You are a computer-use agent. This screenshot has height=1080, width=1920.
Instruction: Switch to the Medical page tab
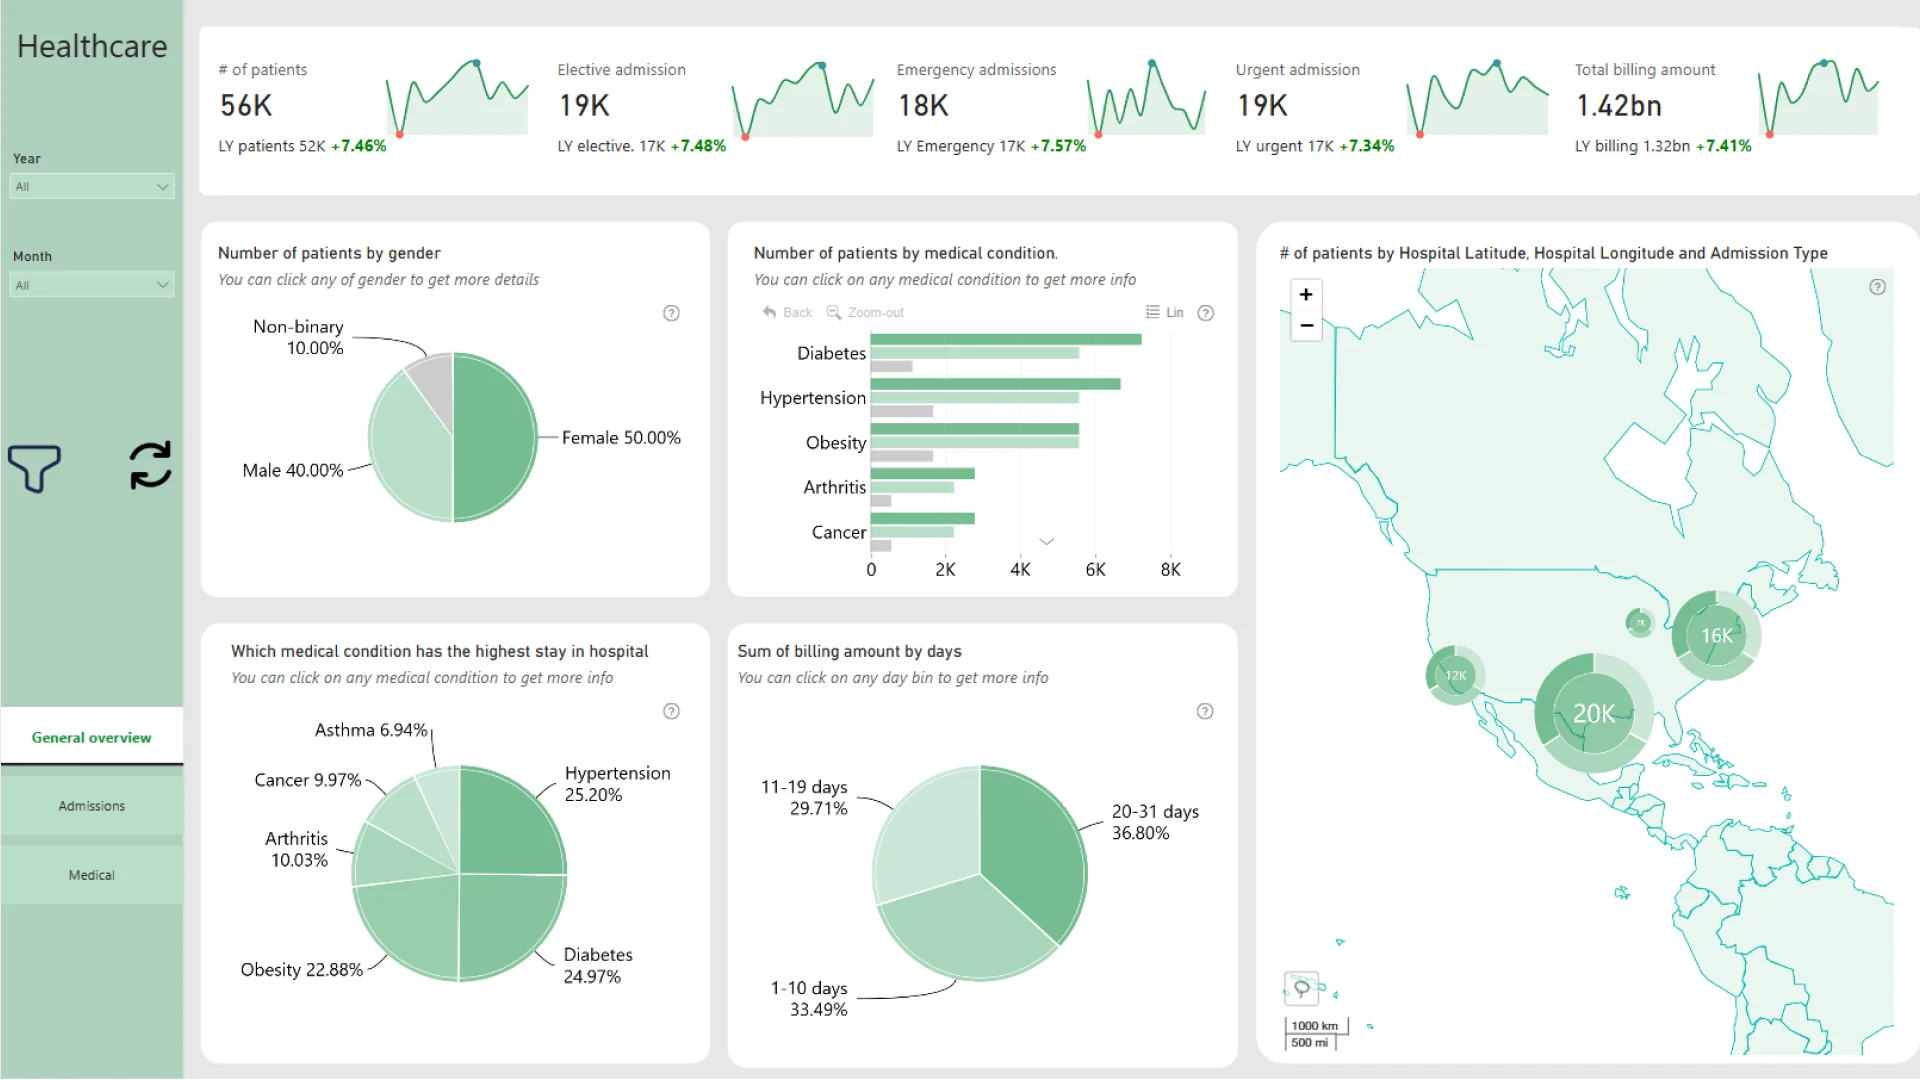[x=92, y=875]
